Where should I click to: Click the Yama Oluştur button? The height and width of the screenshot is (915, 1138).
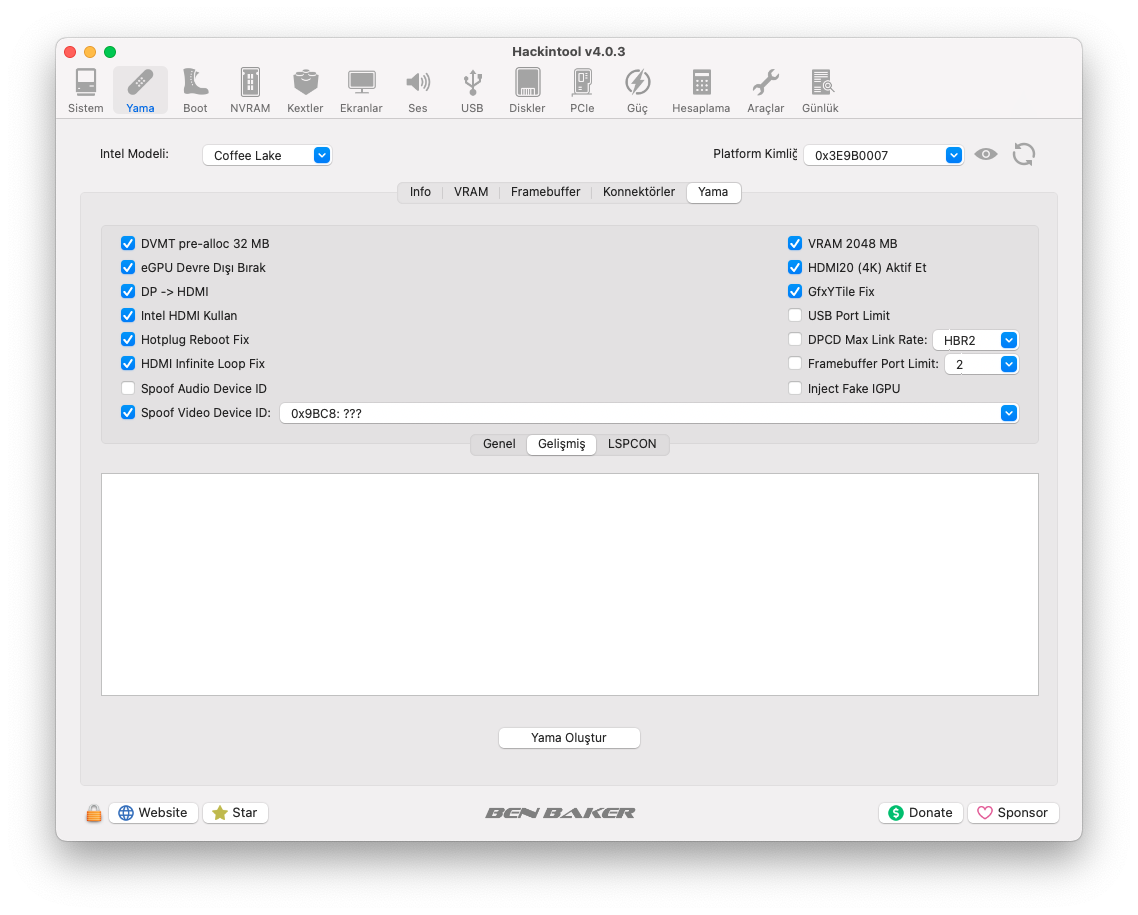(569, 738)
